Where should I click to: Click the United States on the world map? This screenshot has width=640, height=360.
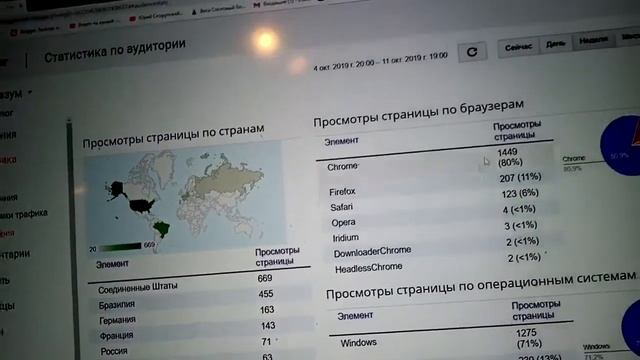coord(142,205)
